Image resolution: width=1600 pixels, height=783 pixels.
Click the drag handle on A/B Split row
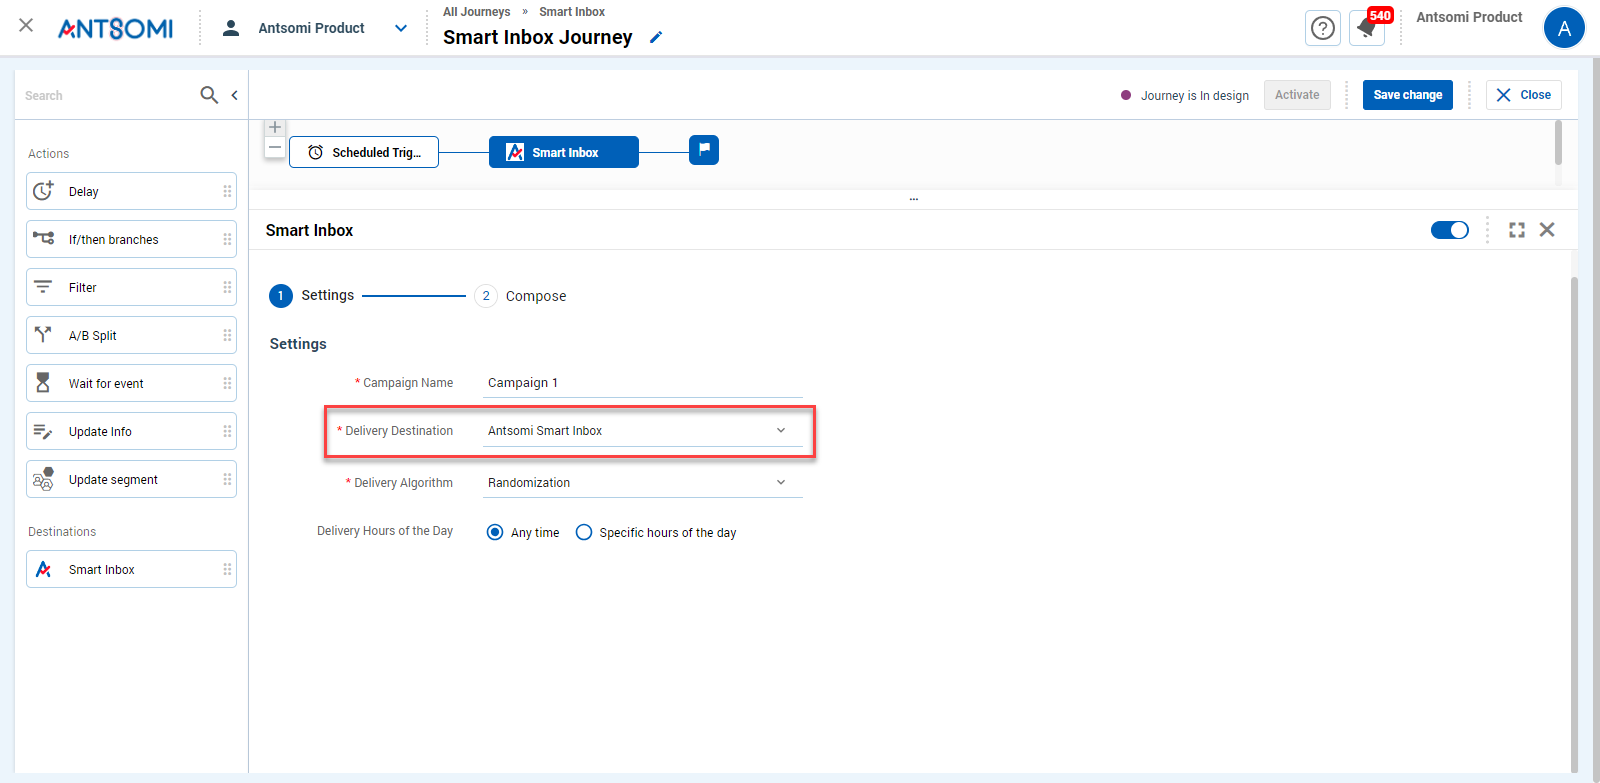pos(227,335)
